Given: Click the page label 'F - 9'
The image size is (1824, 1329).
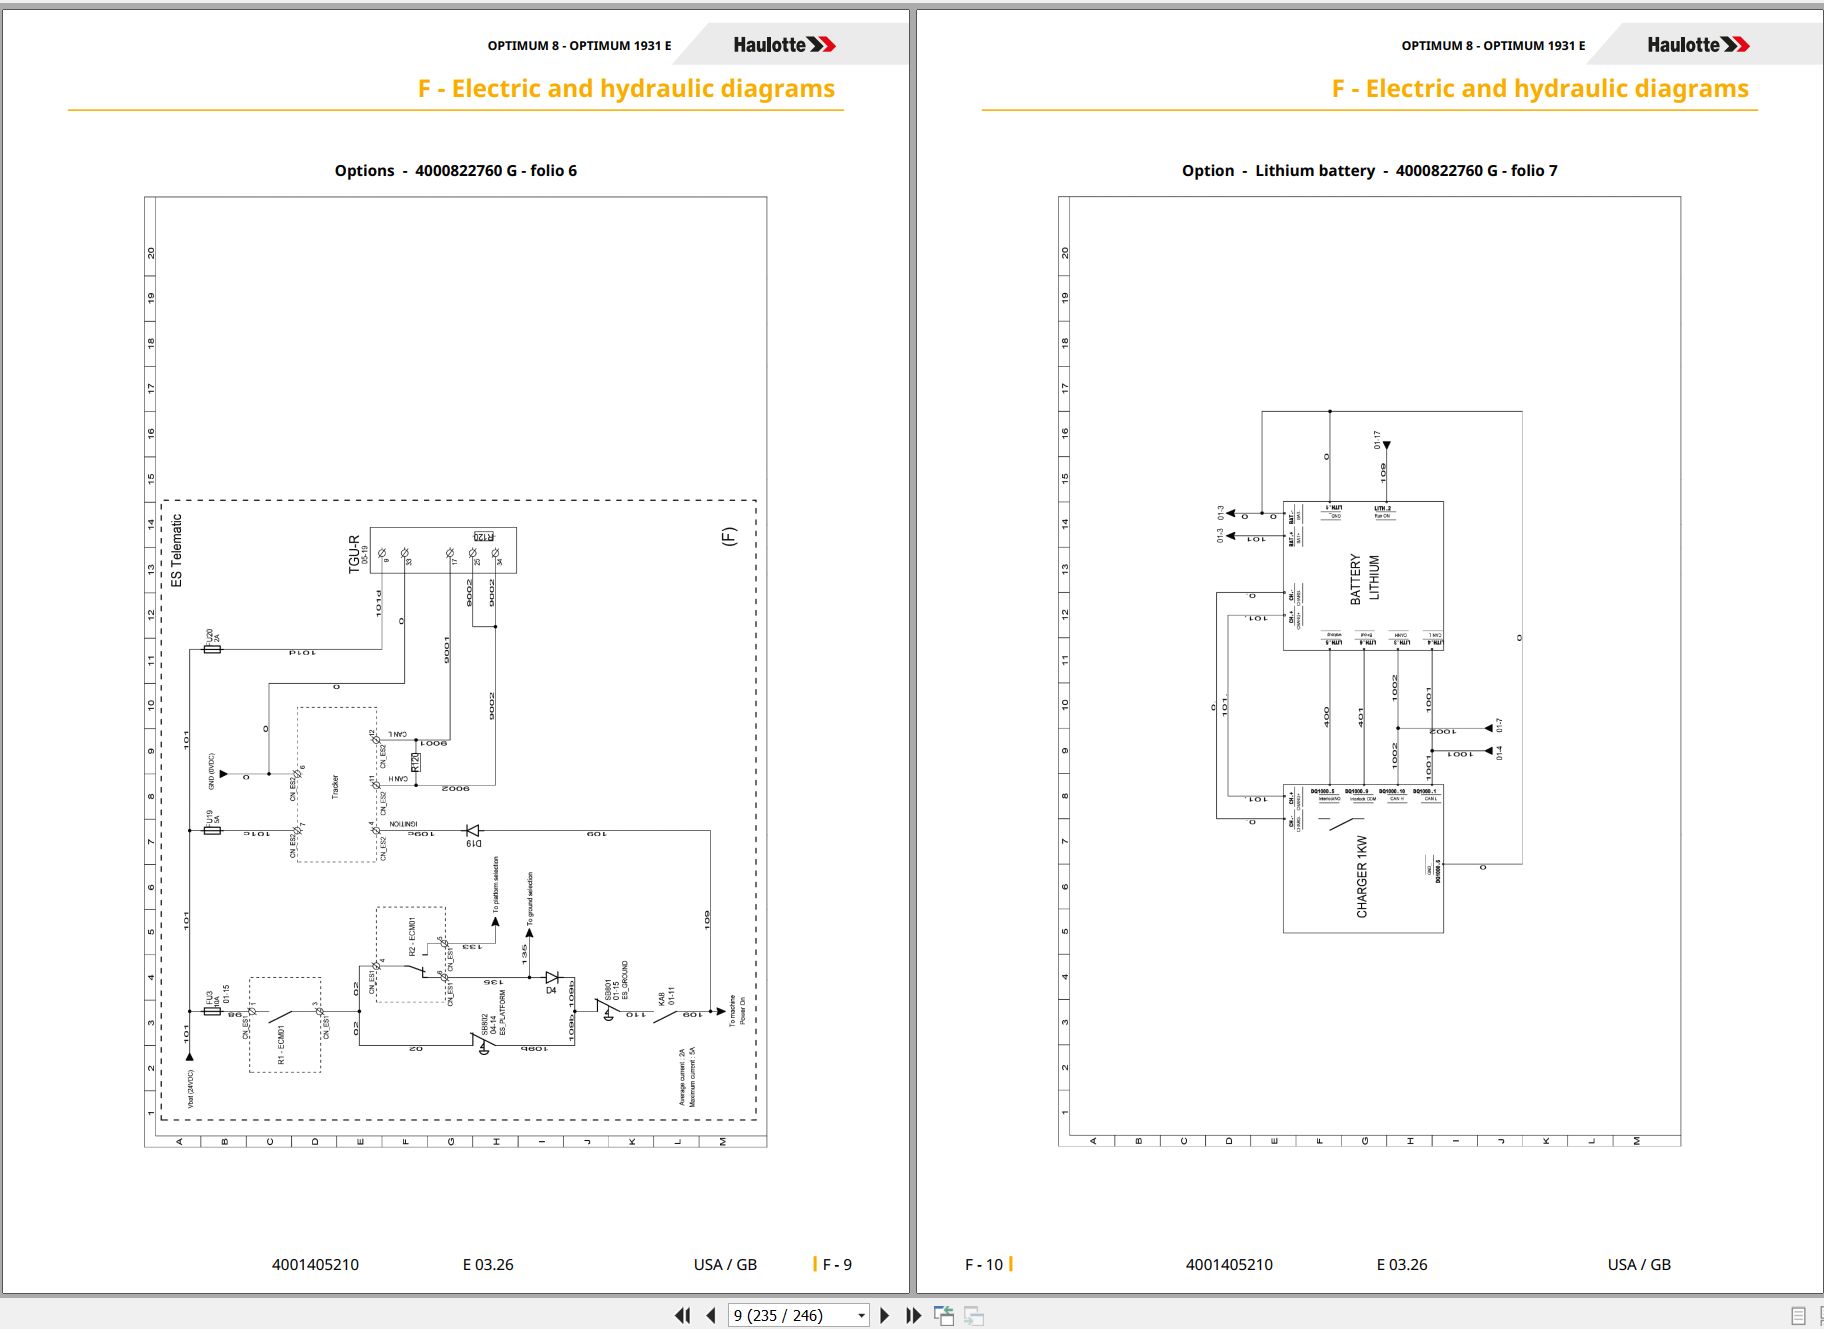Looking at the screenshot, I should click(x=837, y=1265).
